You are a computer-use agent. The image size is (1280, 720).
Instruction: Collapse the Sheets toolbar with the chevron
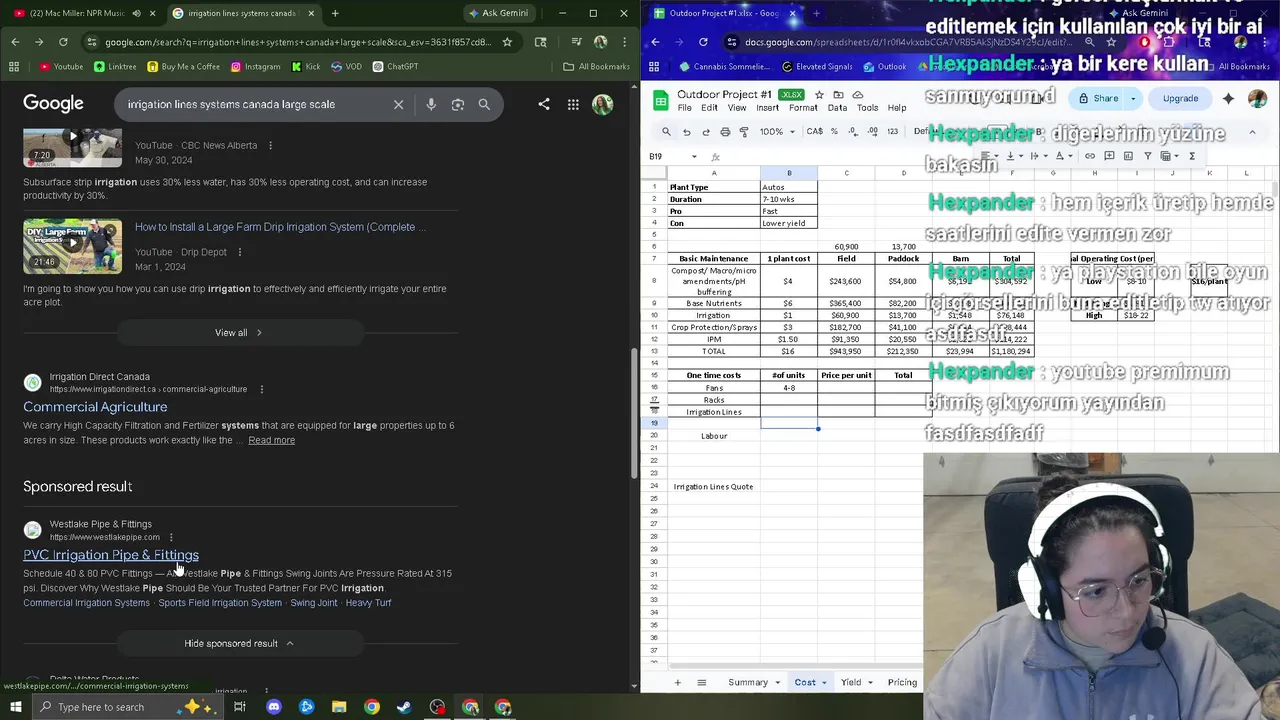[x=1252, y=131]
